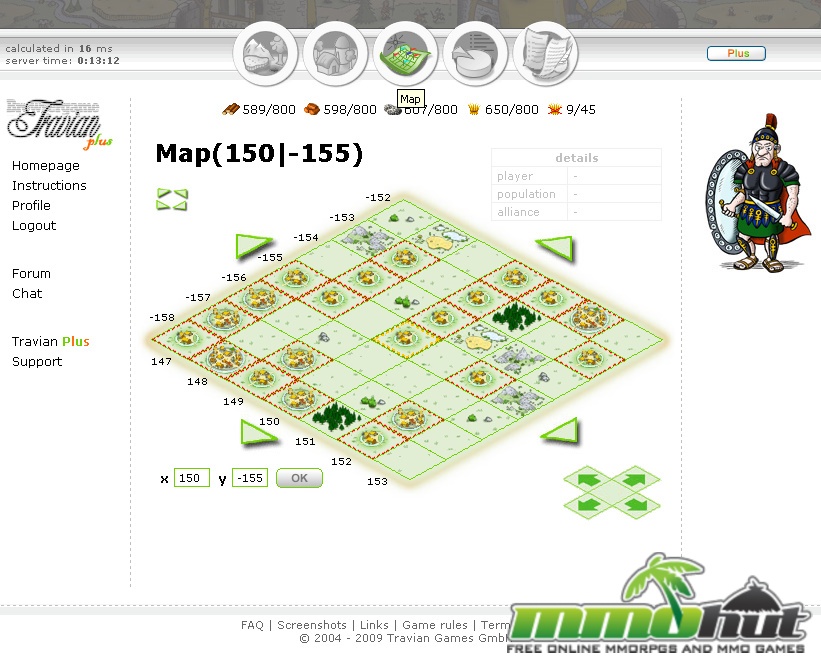Click the population row in details
821x659 pixels.
(x=576, y=194)
